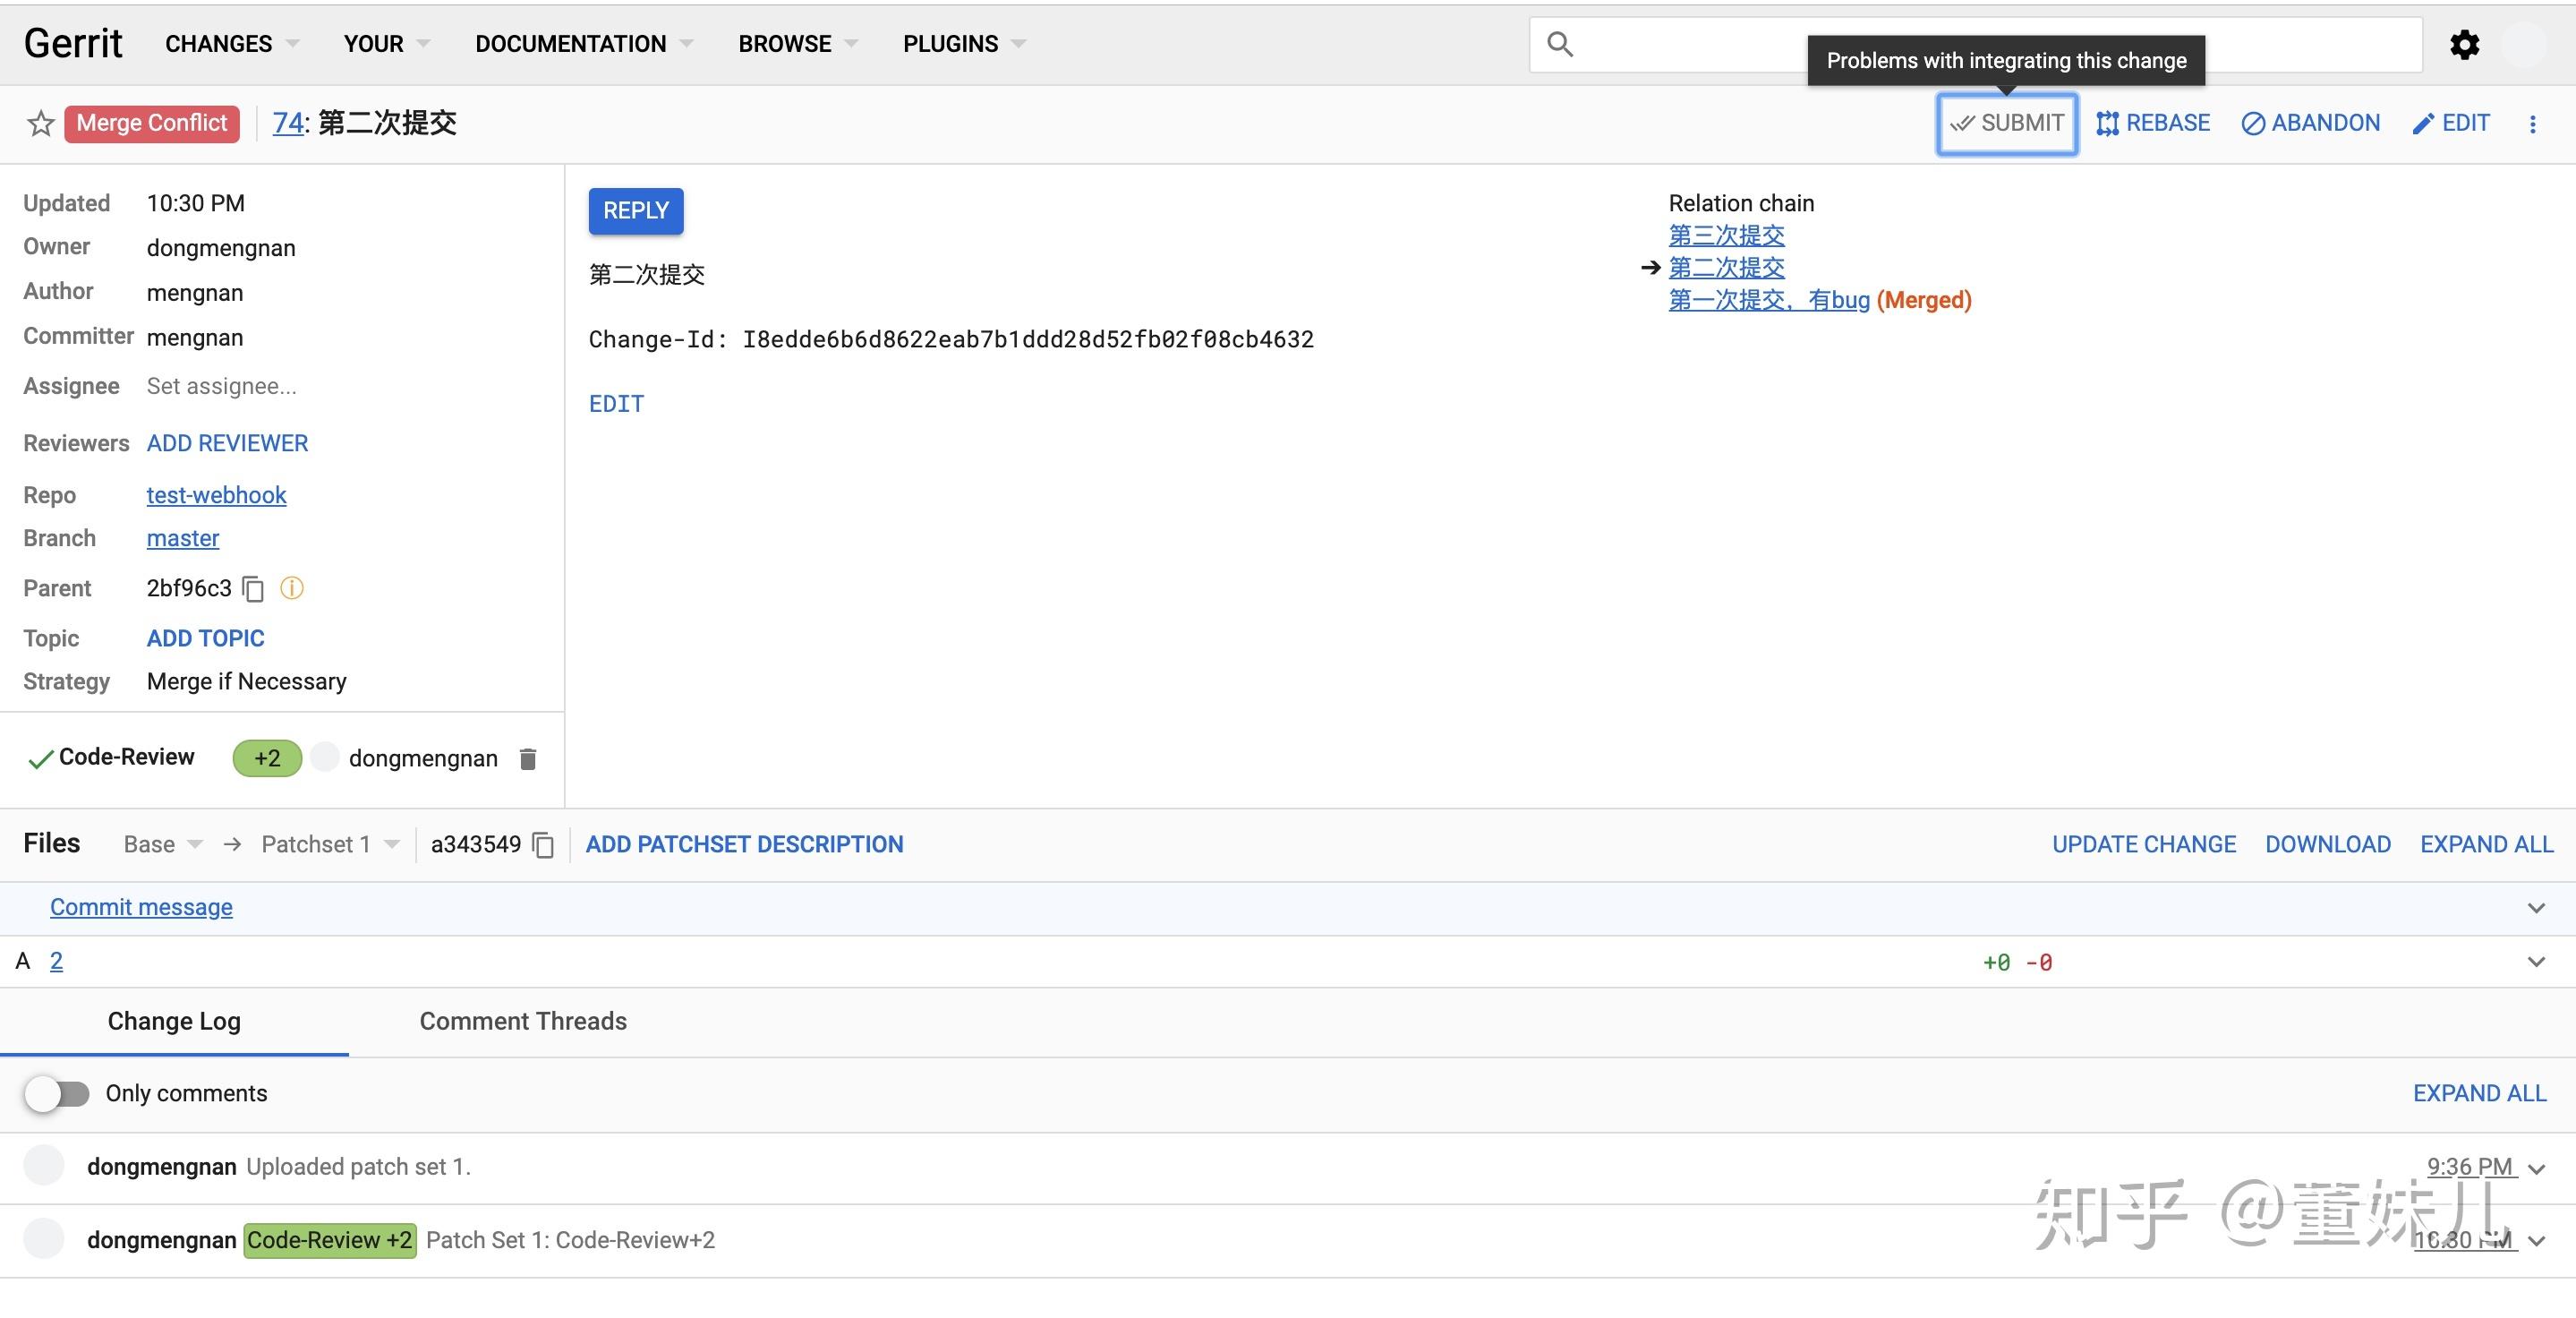The height and width of the screenshot is (1318, 2576).
Task: Copy parent commit hash 2bf96c3
Action: pos(252,589)
